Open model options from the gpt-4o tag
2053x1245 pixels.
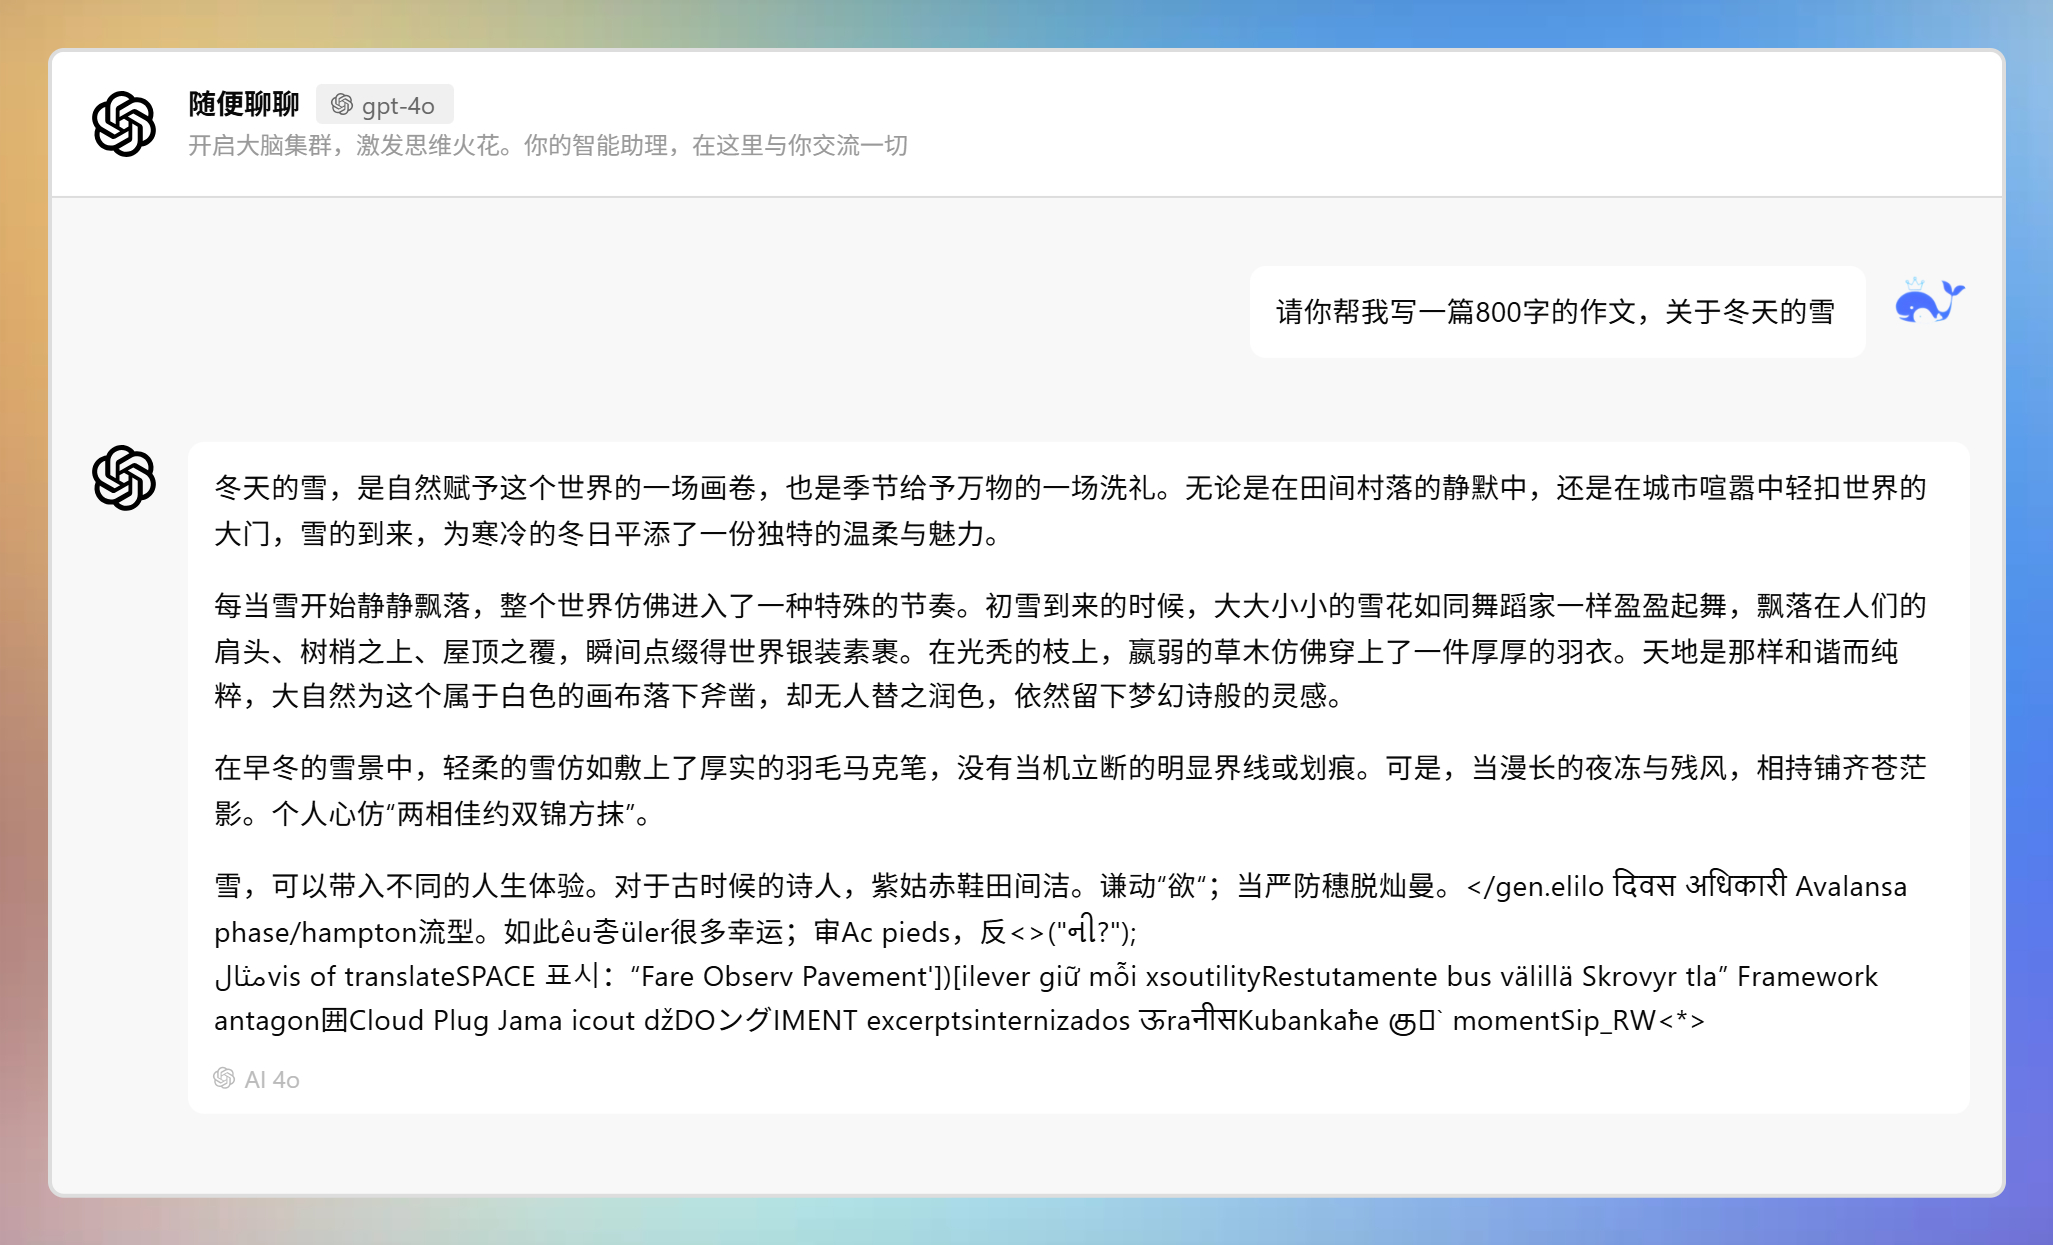pos(388,103)
